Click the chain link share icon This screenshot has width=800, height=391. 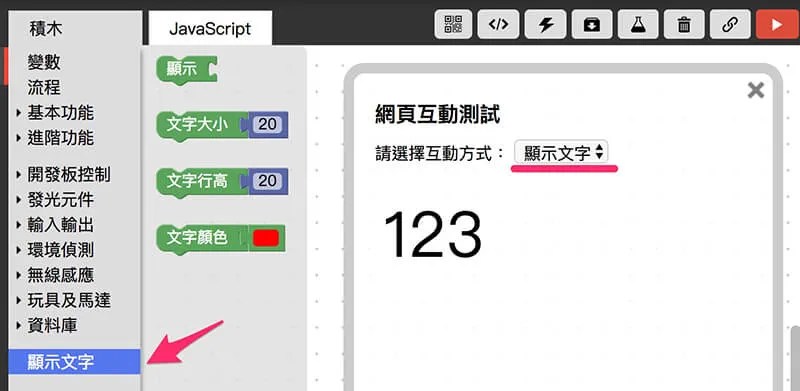pos(731,24)
